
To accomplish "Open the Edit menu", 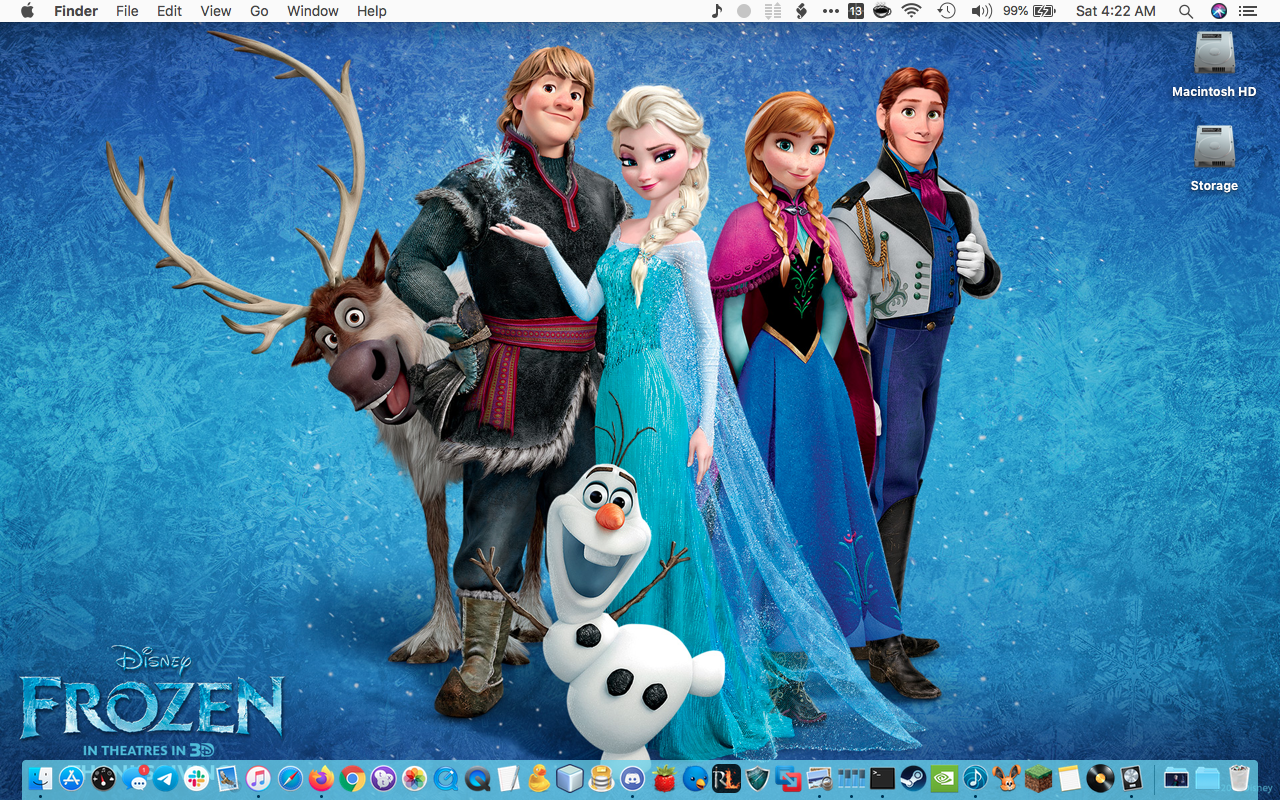I will coord(169,11).
